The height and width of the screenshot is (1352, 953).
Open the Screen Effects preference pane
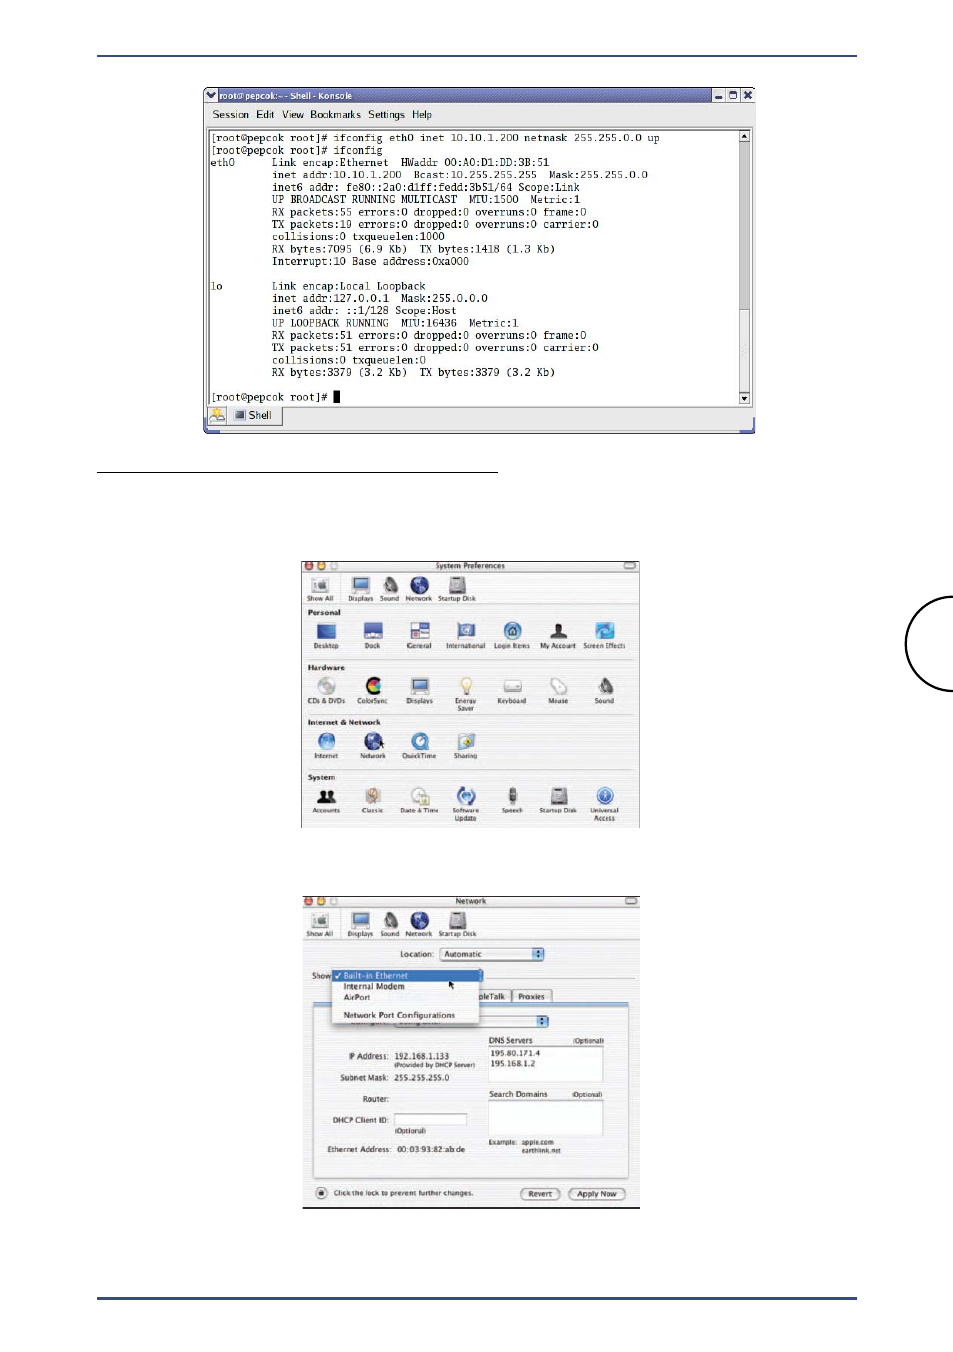[x=604, y=636]
